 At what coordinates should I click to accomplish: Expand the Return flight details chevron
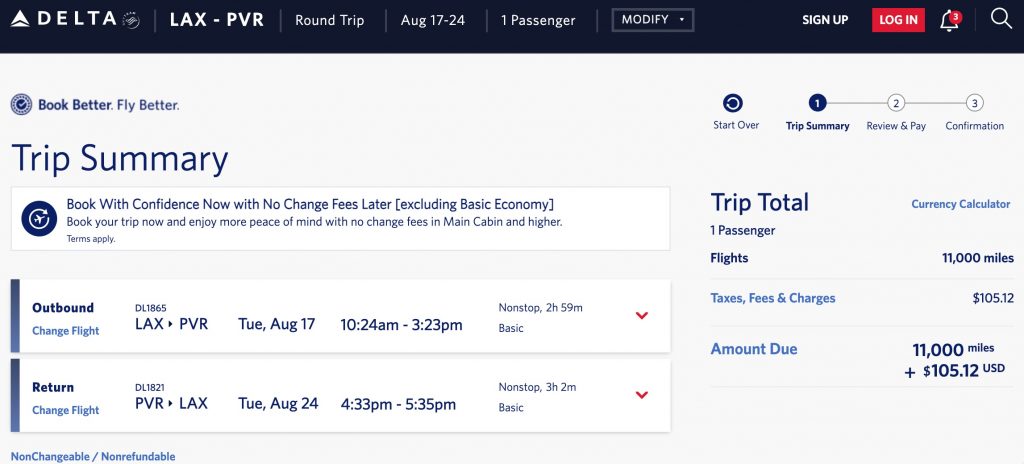[x=642, y=395]
